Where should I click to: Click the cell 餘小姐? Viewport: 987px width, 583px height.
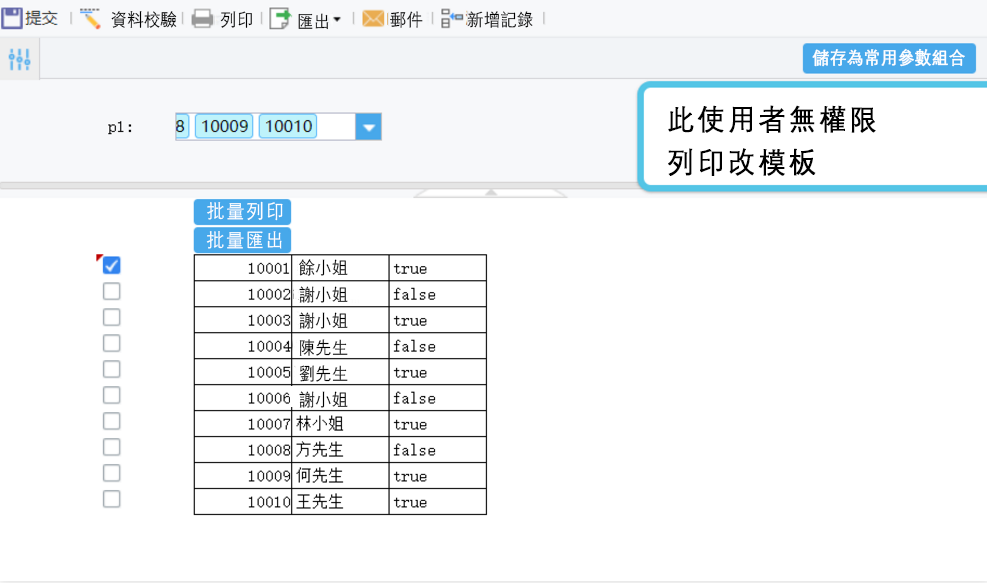[341, 268]
